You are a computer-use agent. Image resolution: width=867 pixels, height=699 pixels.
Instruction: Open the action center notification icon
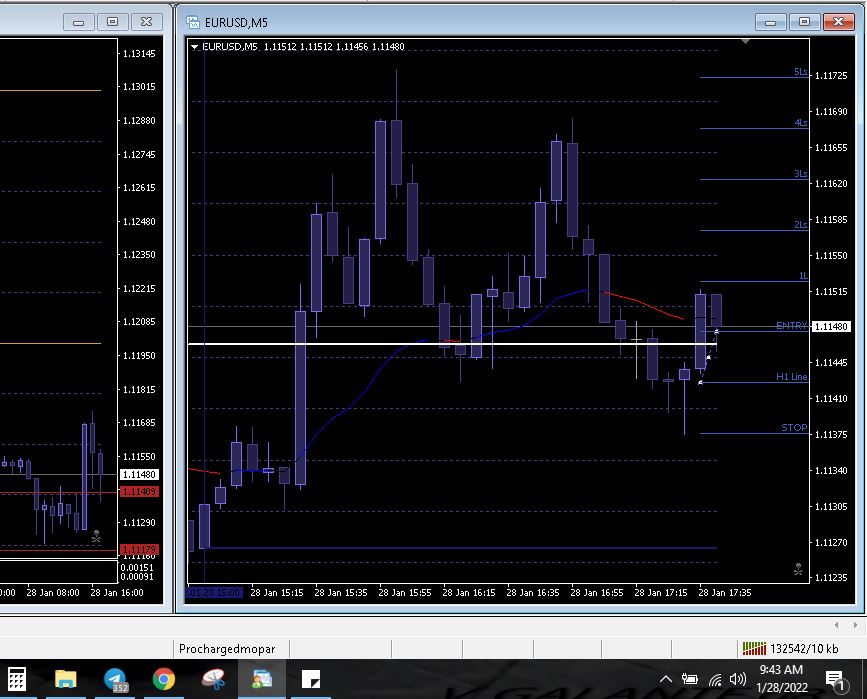[x=835, y=680]
